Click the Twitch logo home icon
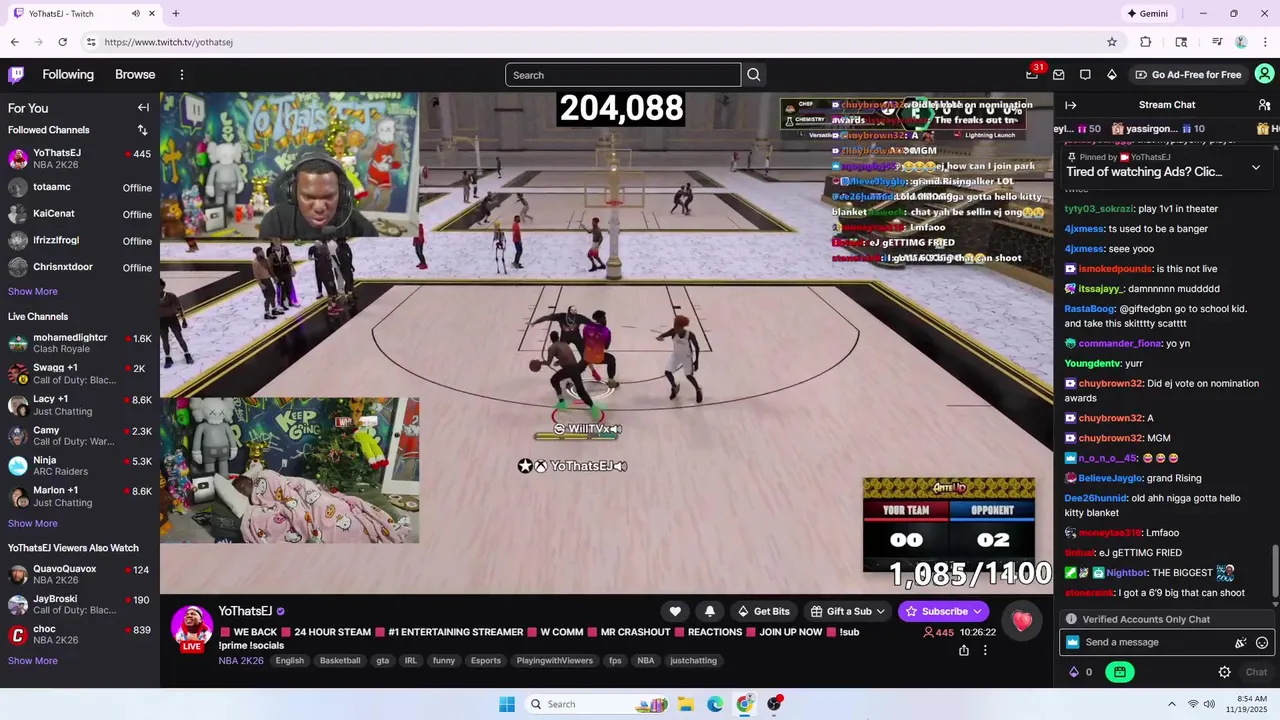 click(16, 74)
